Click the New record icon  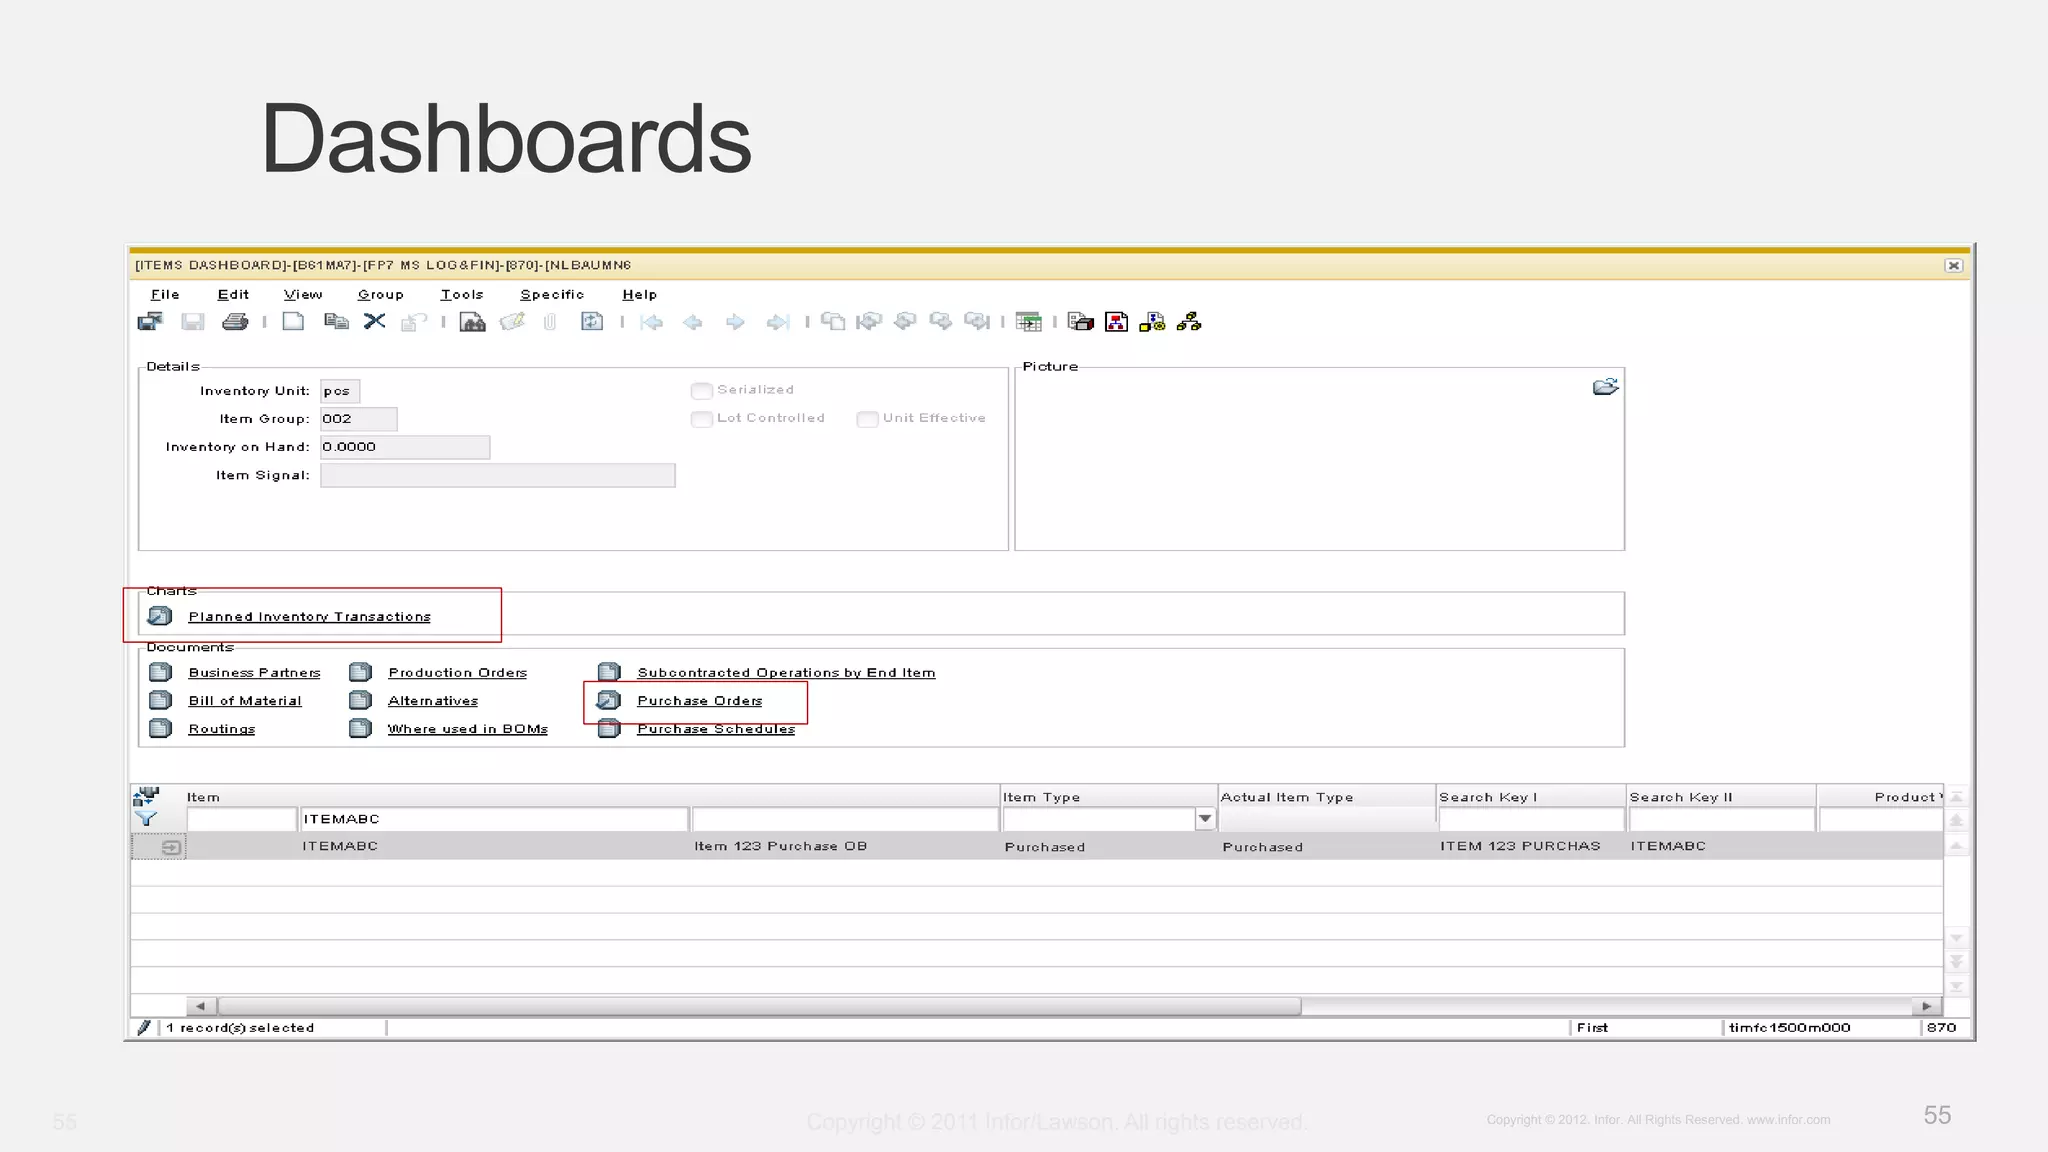[293, 322]
